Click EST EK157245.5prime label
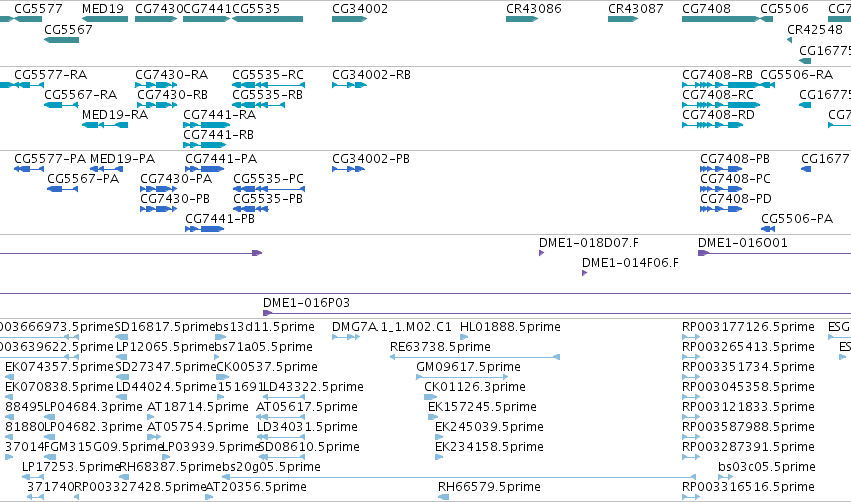This screenshot has height=502, width=851. [x=482, y=407]
